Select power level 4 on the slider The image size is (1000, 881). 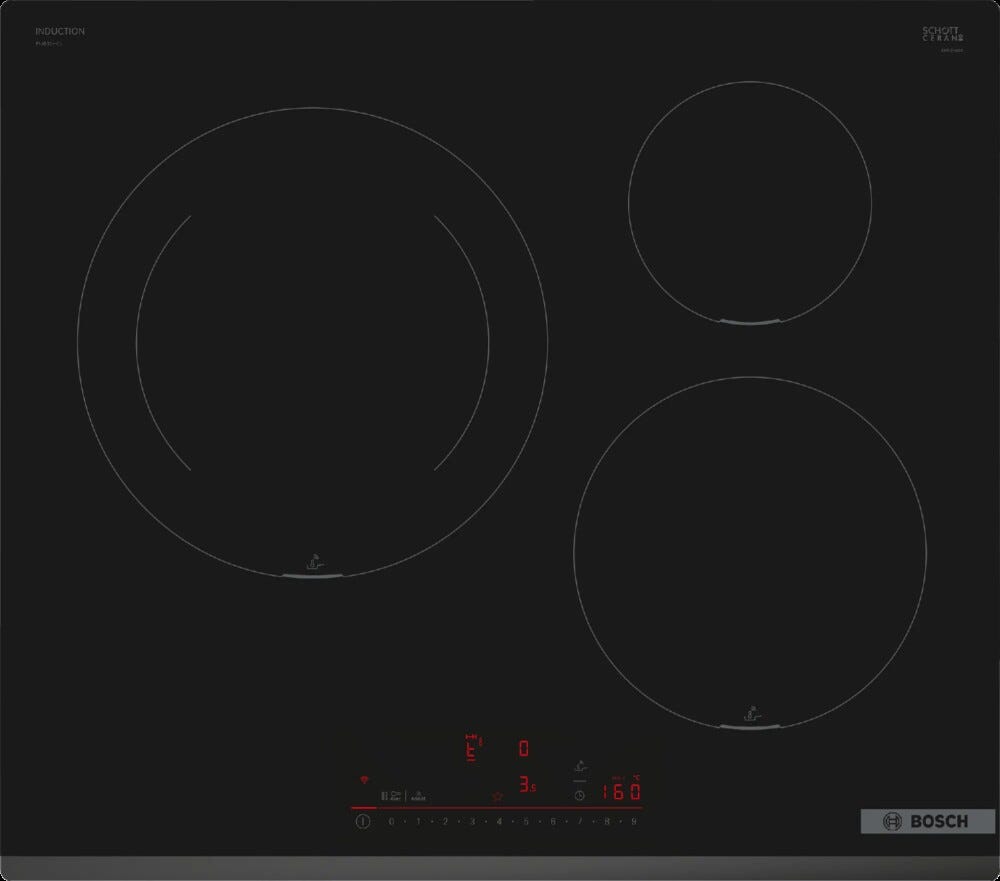[x=499, y=822]
